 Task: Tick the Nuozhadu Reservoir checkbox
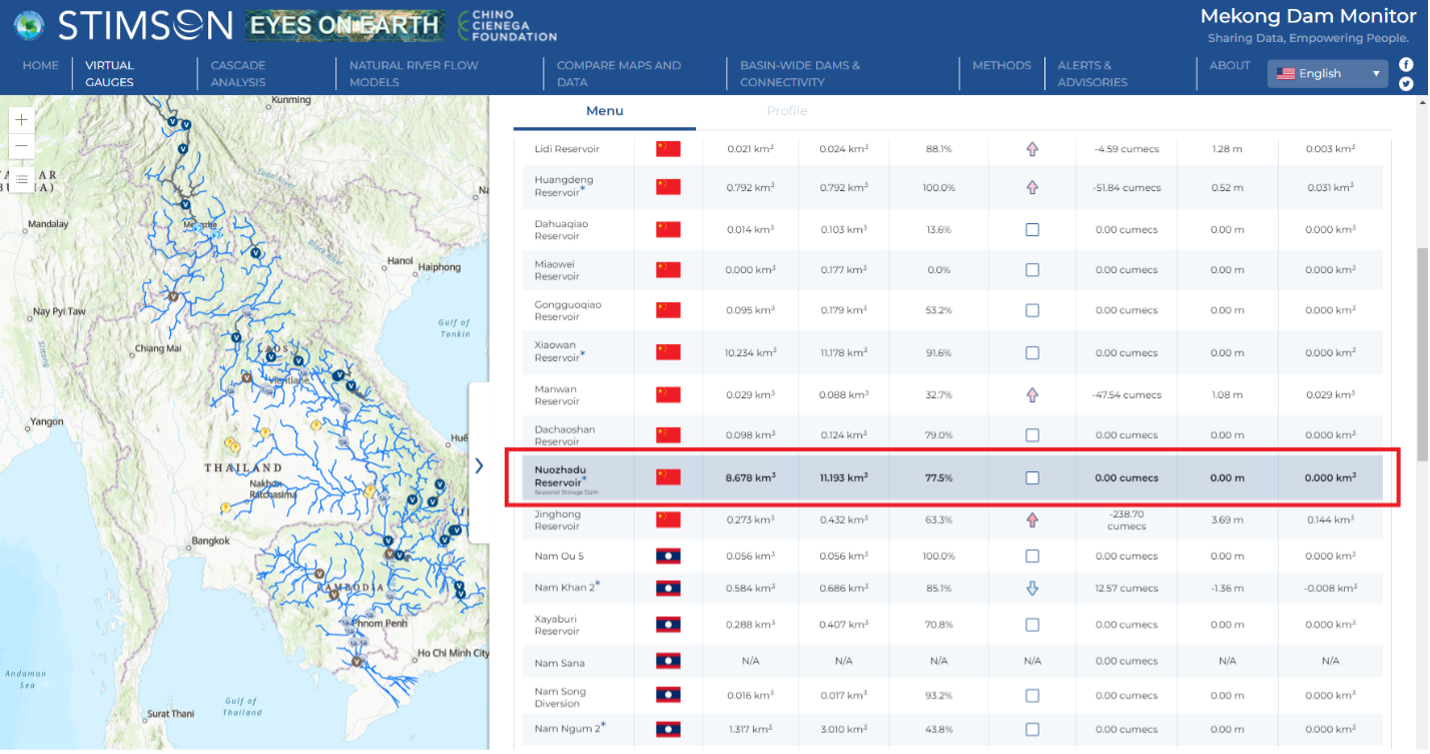(1032, 478)
